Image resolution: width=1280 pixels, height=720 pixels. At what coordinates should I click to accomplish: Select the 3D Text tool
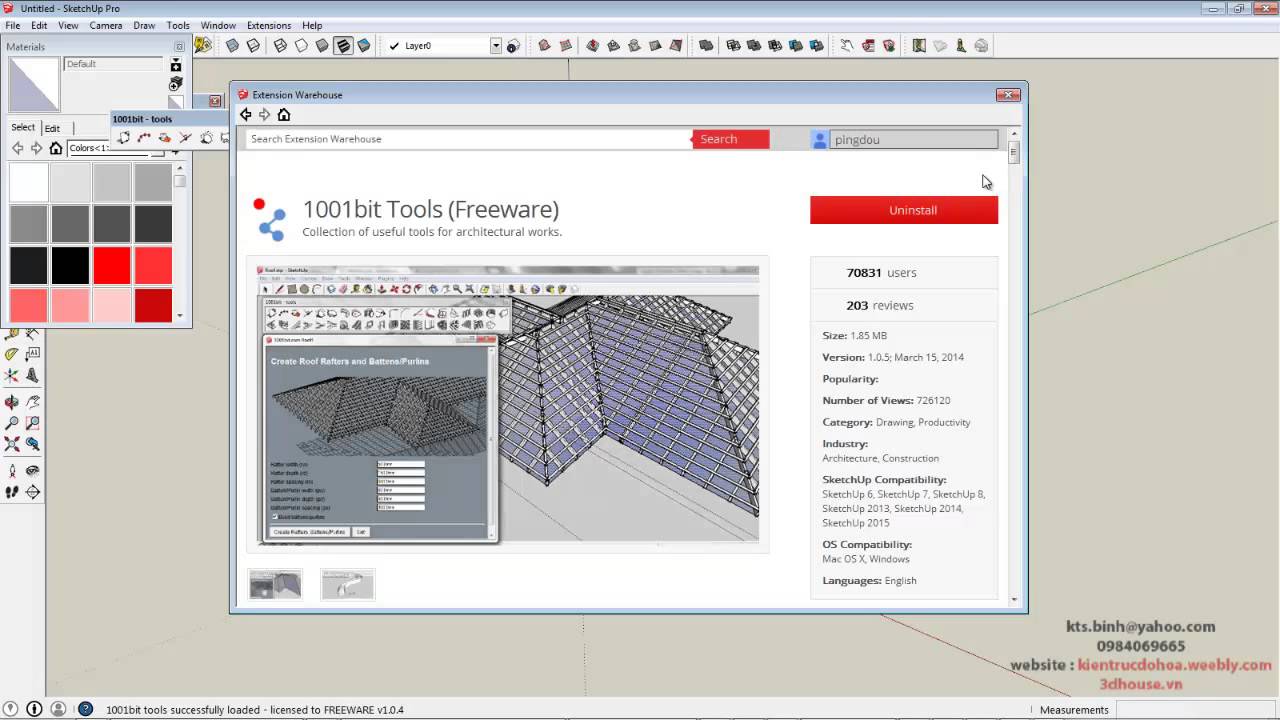coord(32,376)
